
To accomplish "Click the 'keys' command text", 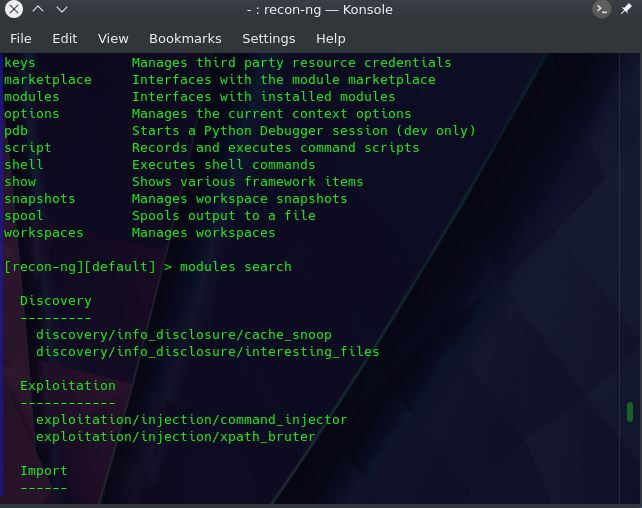I will [20, 63].
